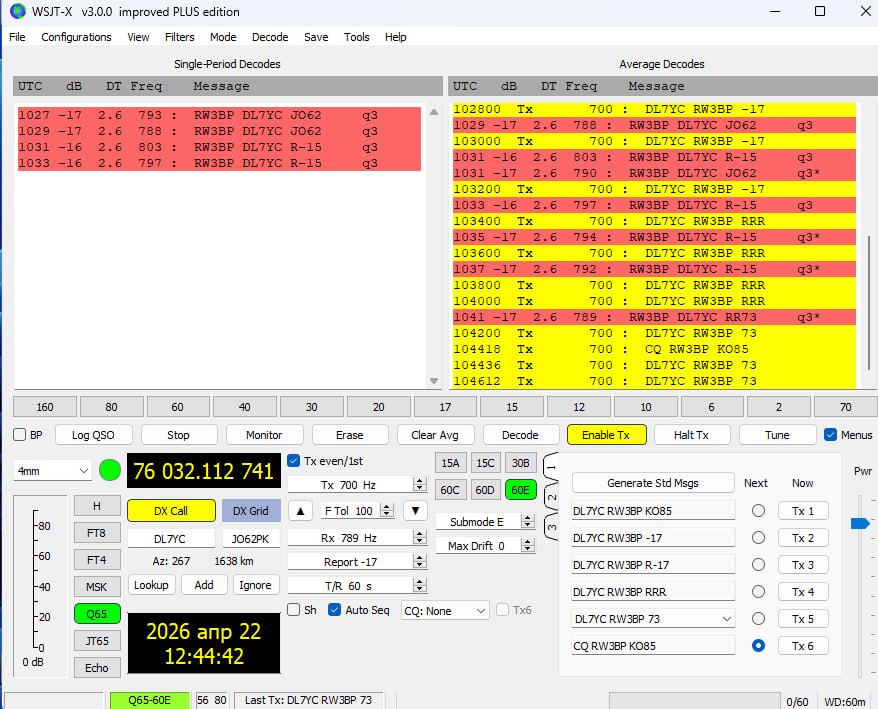Click the DX Grid field JO62PK

tap(250, 538)
